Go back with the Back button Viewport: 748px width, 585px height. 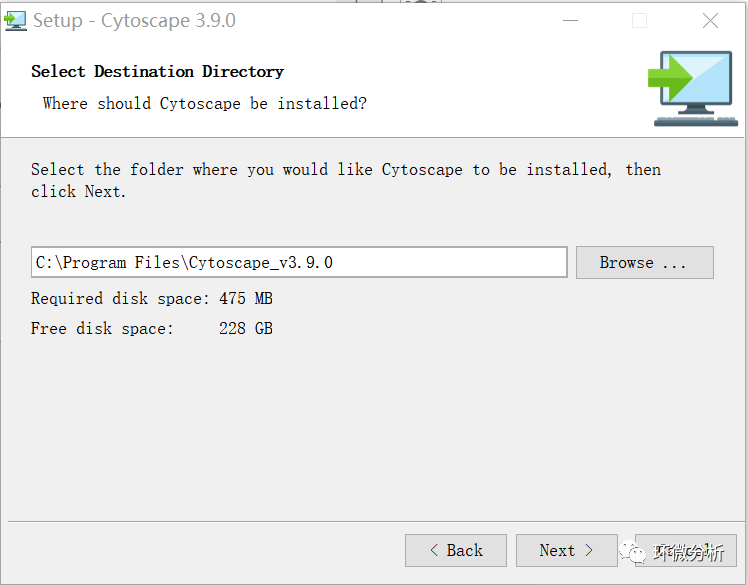tap(456, 551)
